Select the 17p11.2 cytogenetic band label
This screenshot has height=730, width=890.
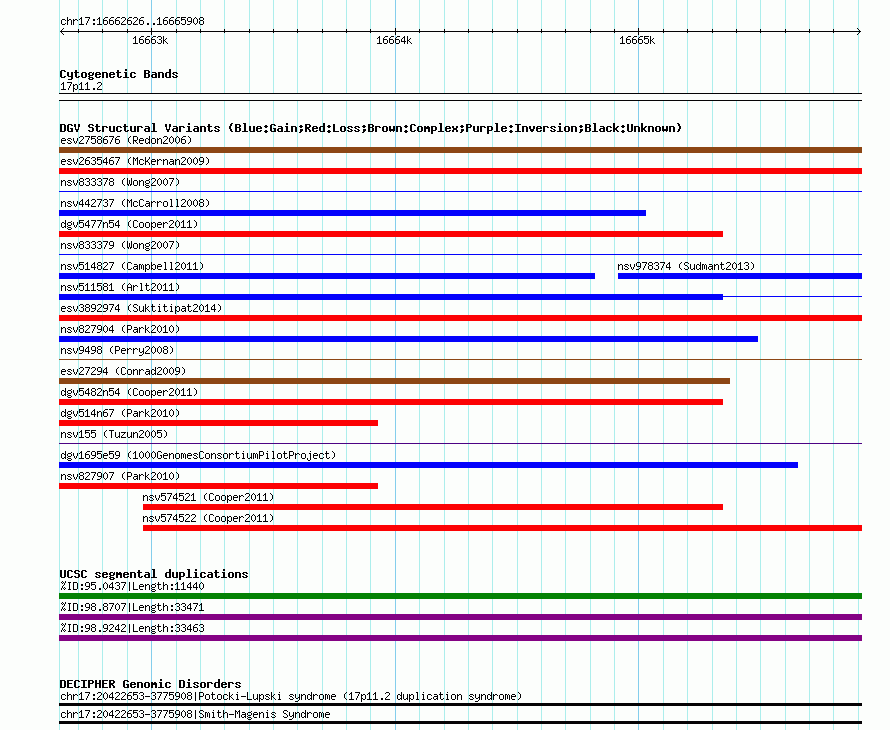(81, 86)
